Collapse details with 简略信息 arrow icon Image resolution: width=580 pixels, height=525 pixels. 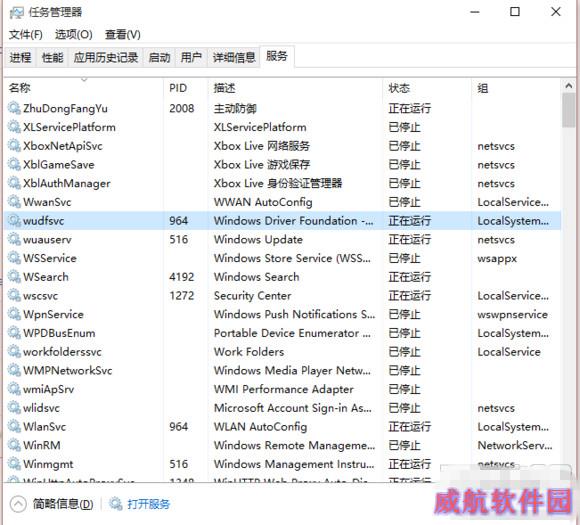click(18, 504)
